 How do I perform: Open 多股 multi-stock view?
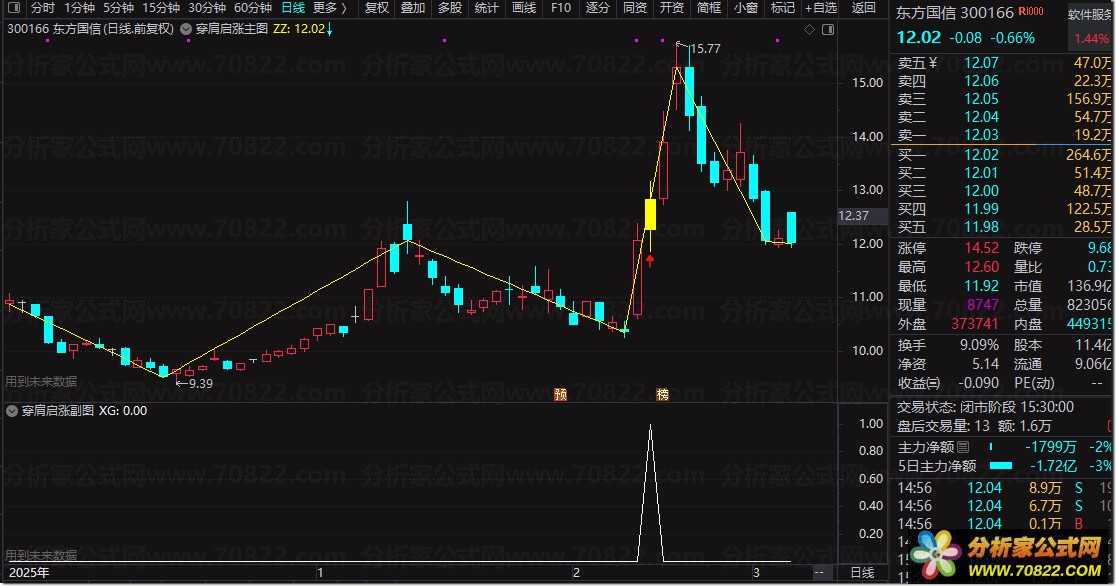click(x=450, y=8)
